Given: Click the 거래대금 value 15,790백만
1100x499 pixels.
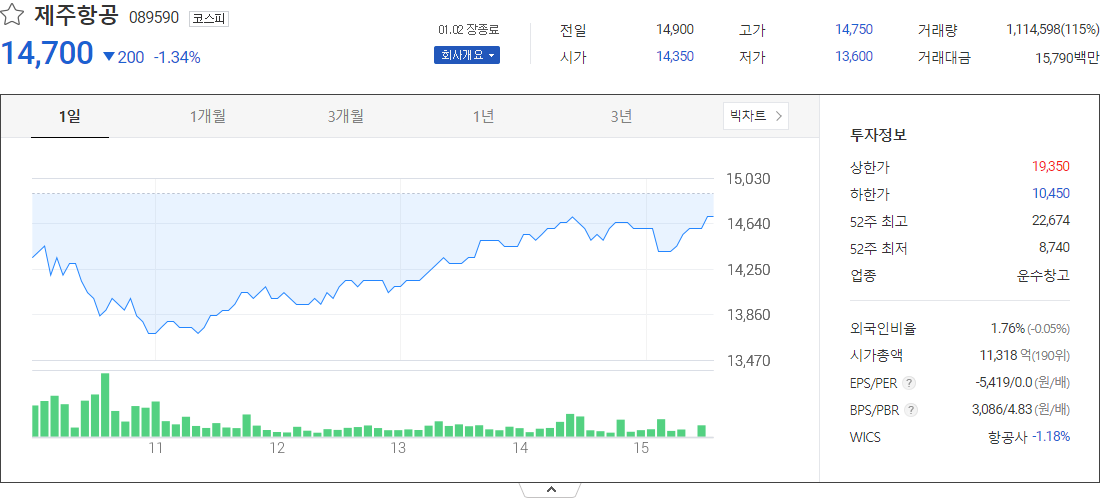Looking at the screenshot, I should coord(1067,58).
